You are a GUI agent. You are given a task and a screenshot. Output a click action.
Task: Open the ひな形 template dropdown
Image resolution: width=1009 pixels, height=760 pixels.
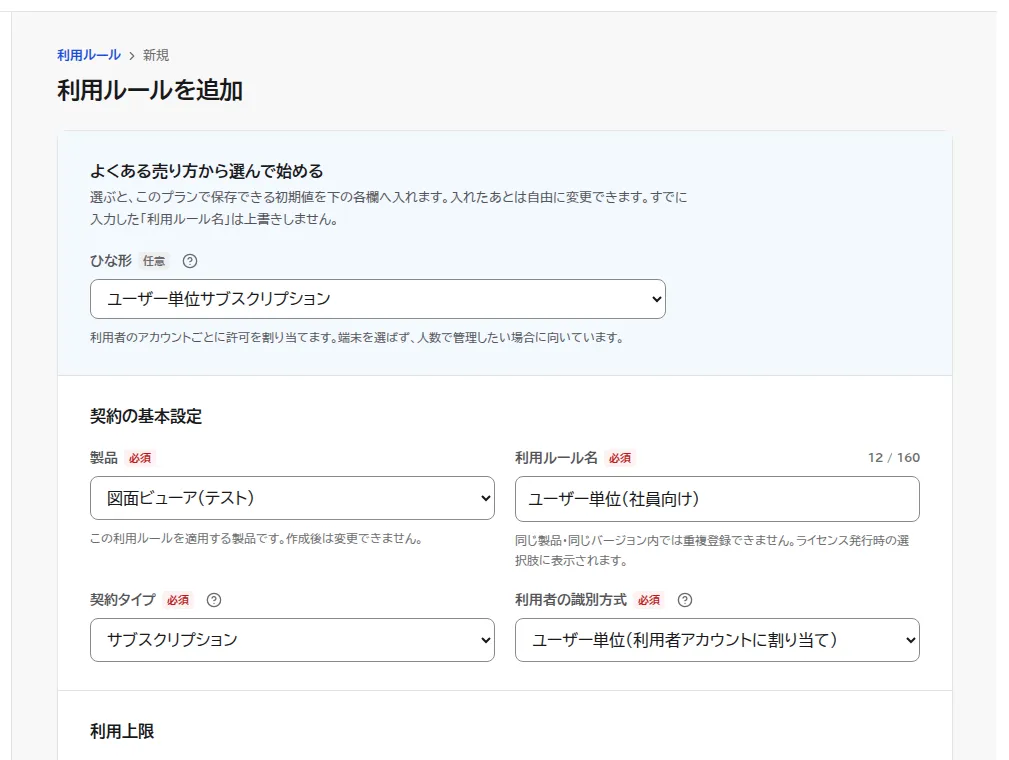[x=378, y=299]
